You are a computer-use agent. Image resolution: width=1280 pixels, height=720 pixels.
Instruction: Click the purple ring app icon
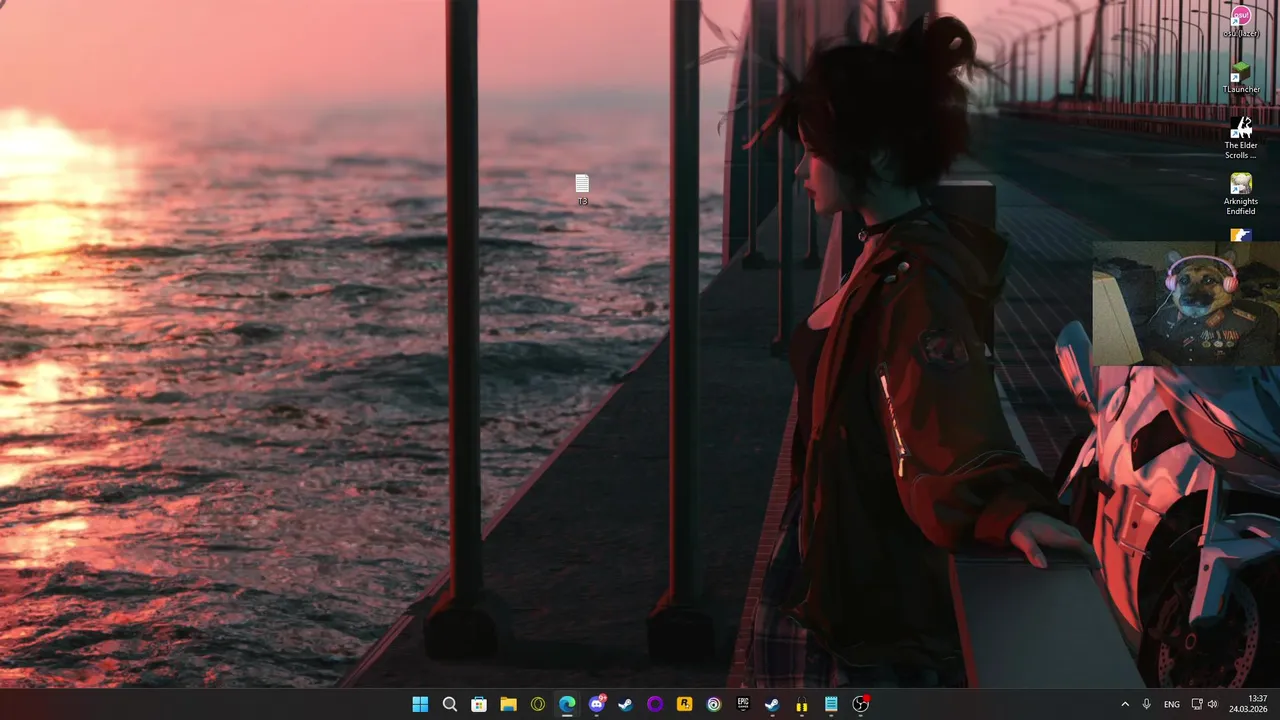655,704
